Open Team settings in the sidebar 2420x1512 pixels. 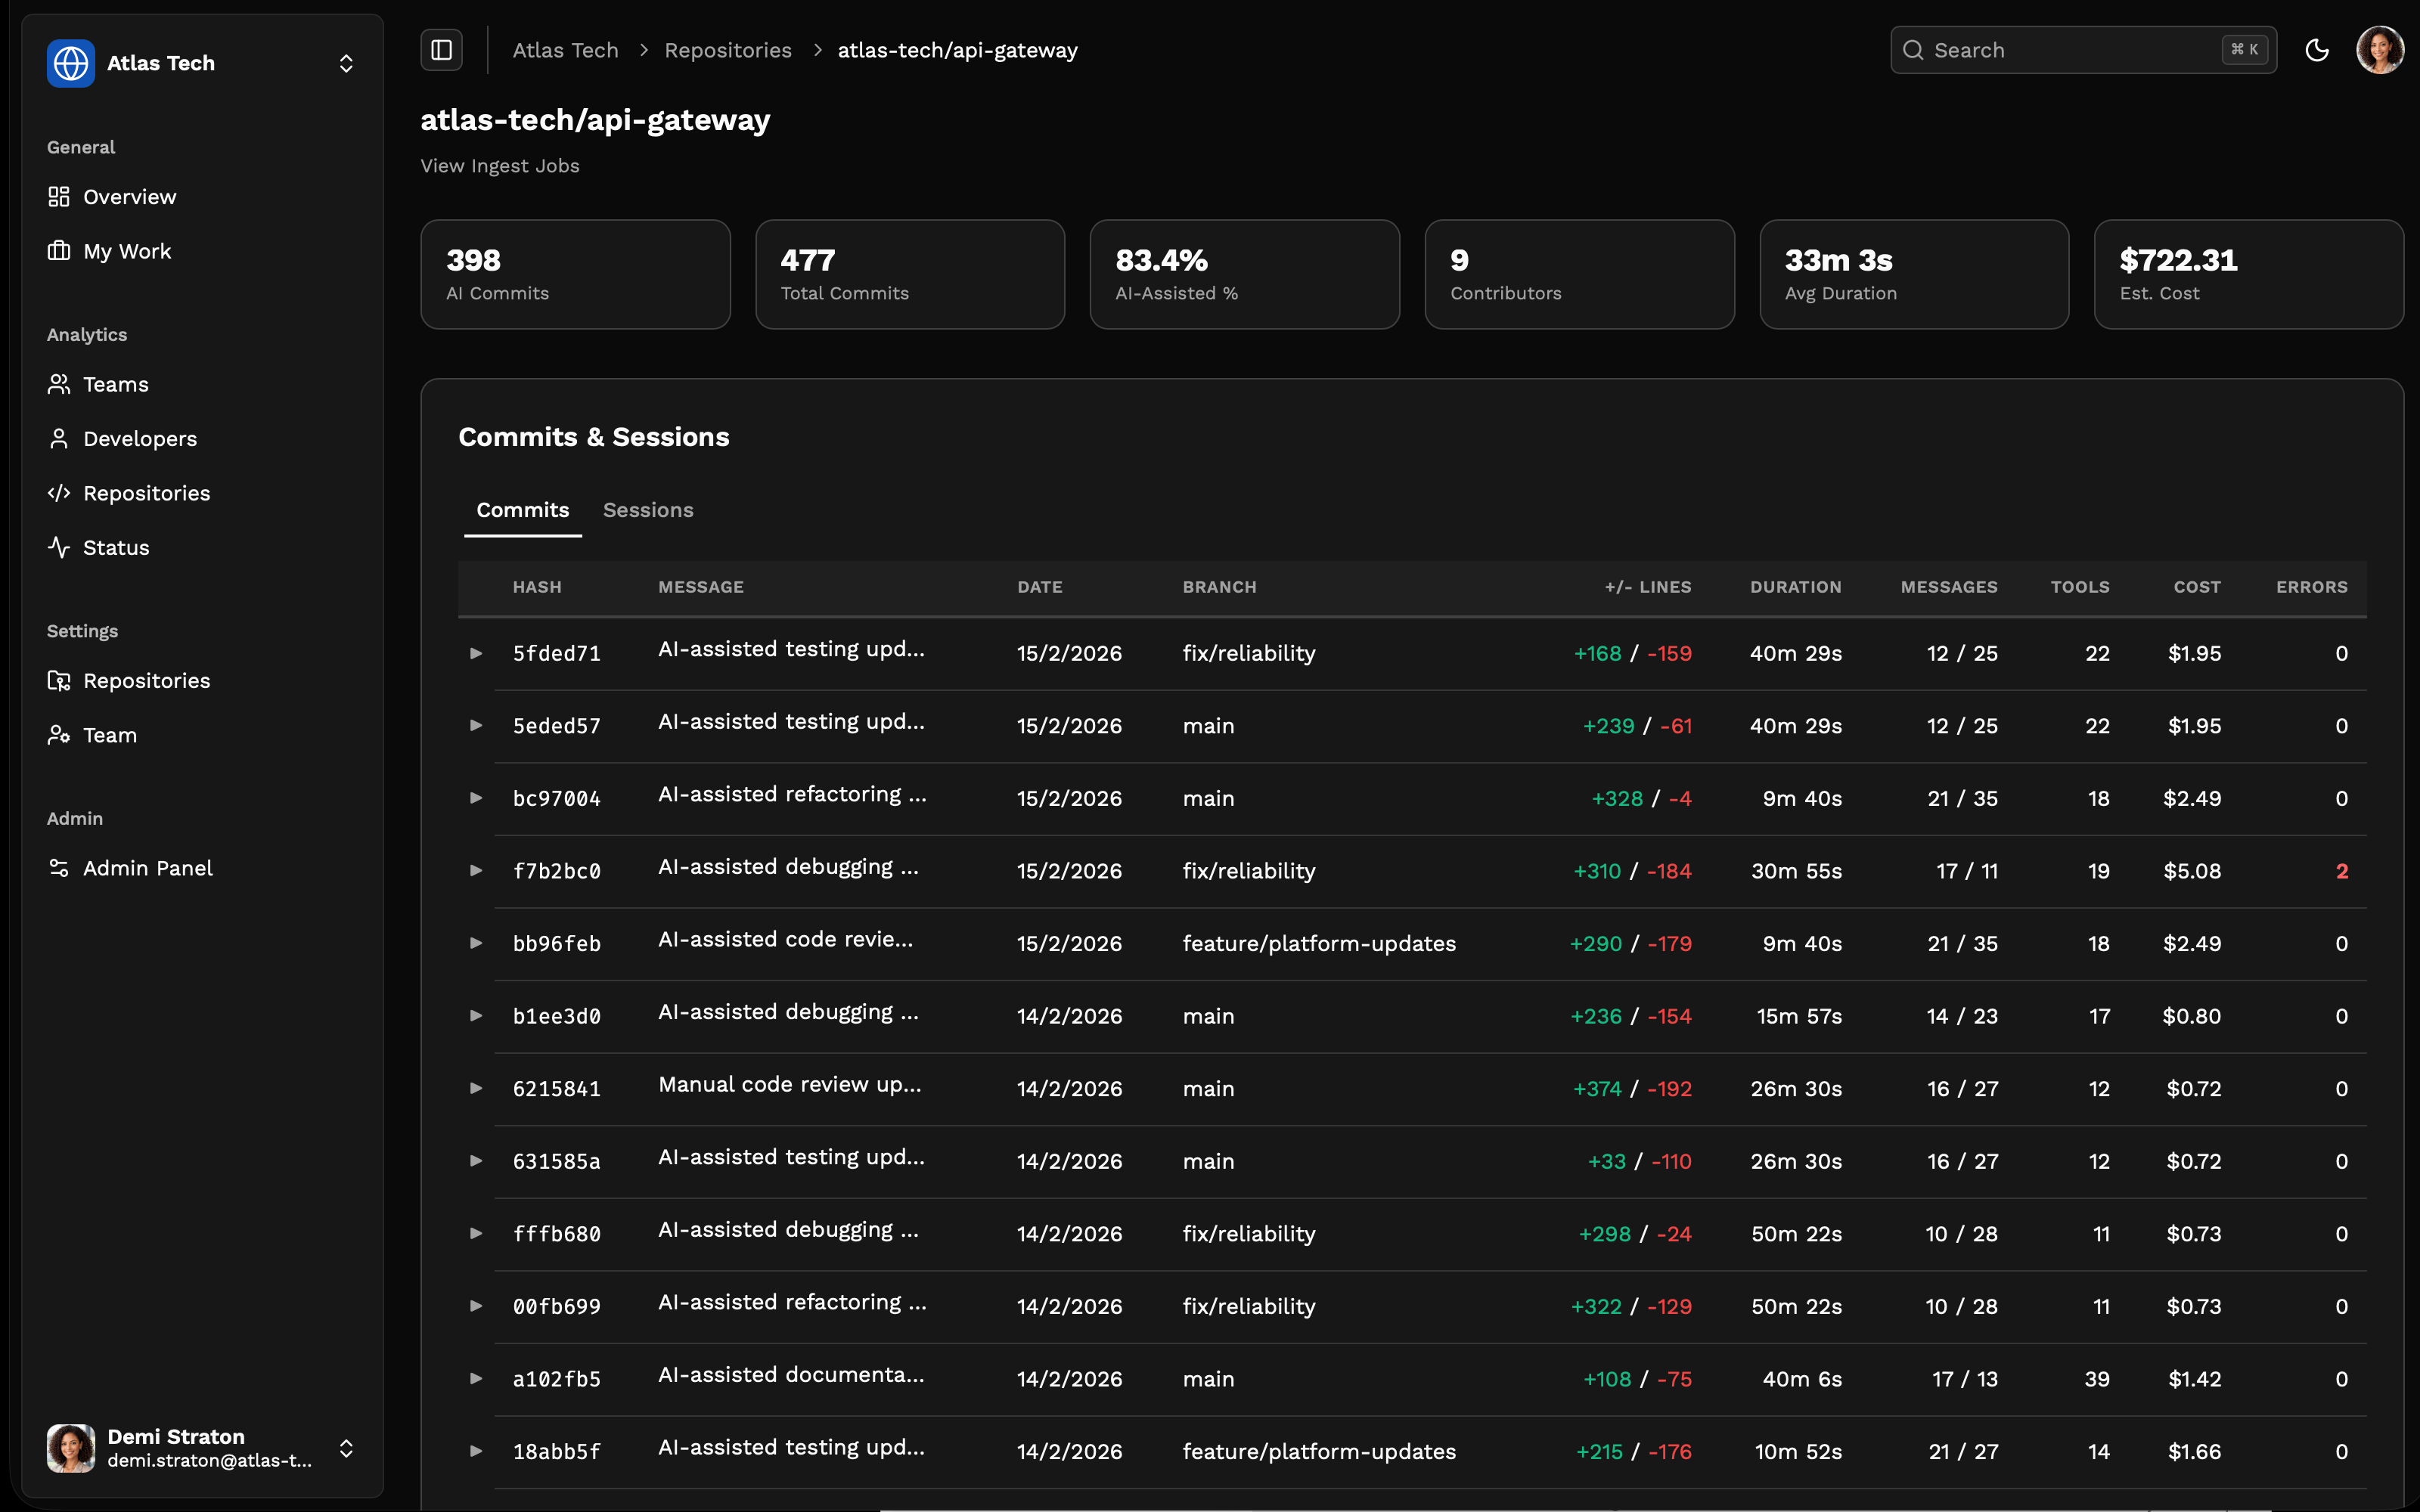click(109, 735)
